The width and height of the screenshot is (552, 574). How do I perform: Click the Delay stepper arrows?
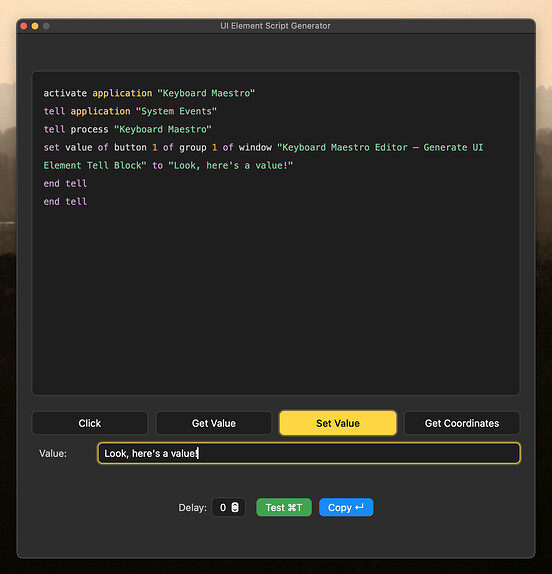[235, 507]
